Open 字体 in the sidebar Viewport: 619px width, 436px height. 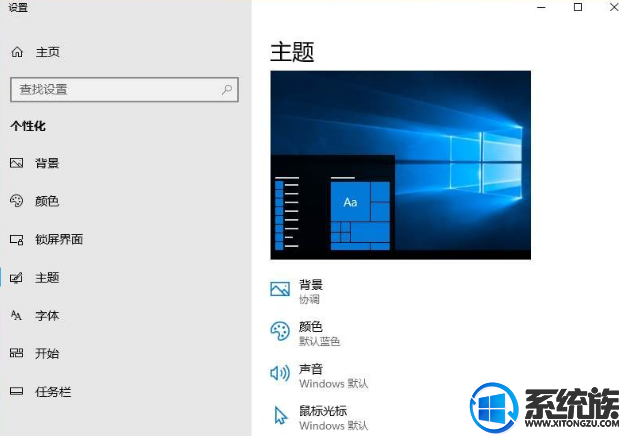pos(47,316)
